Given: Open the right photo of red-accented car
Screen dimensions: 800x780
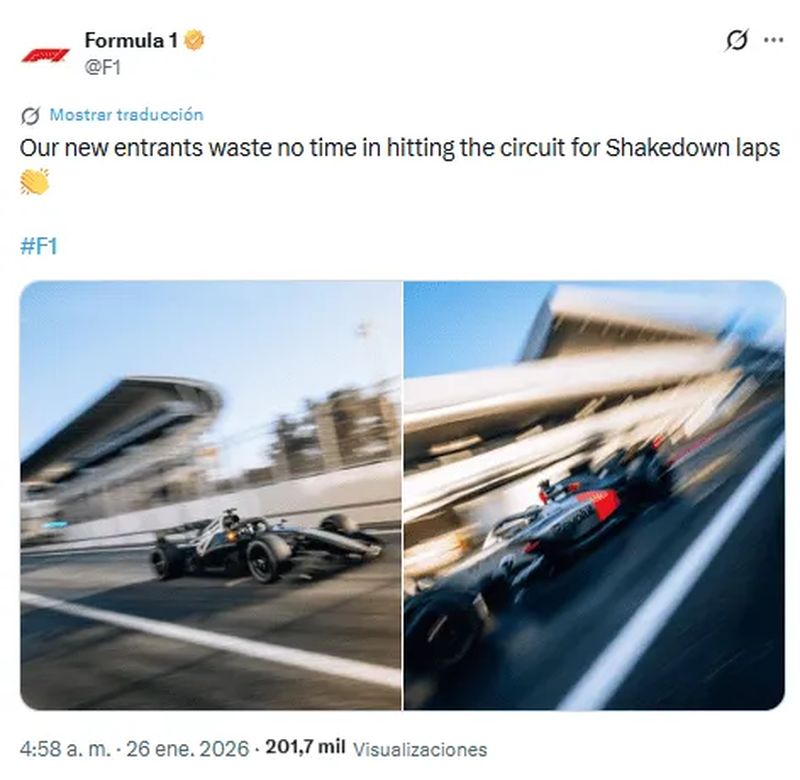Looking at the screenshot, I should coord(594,495).
